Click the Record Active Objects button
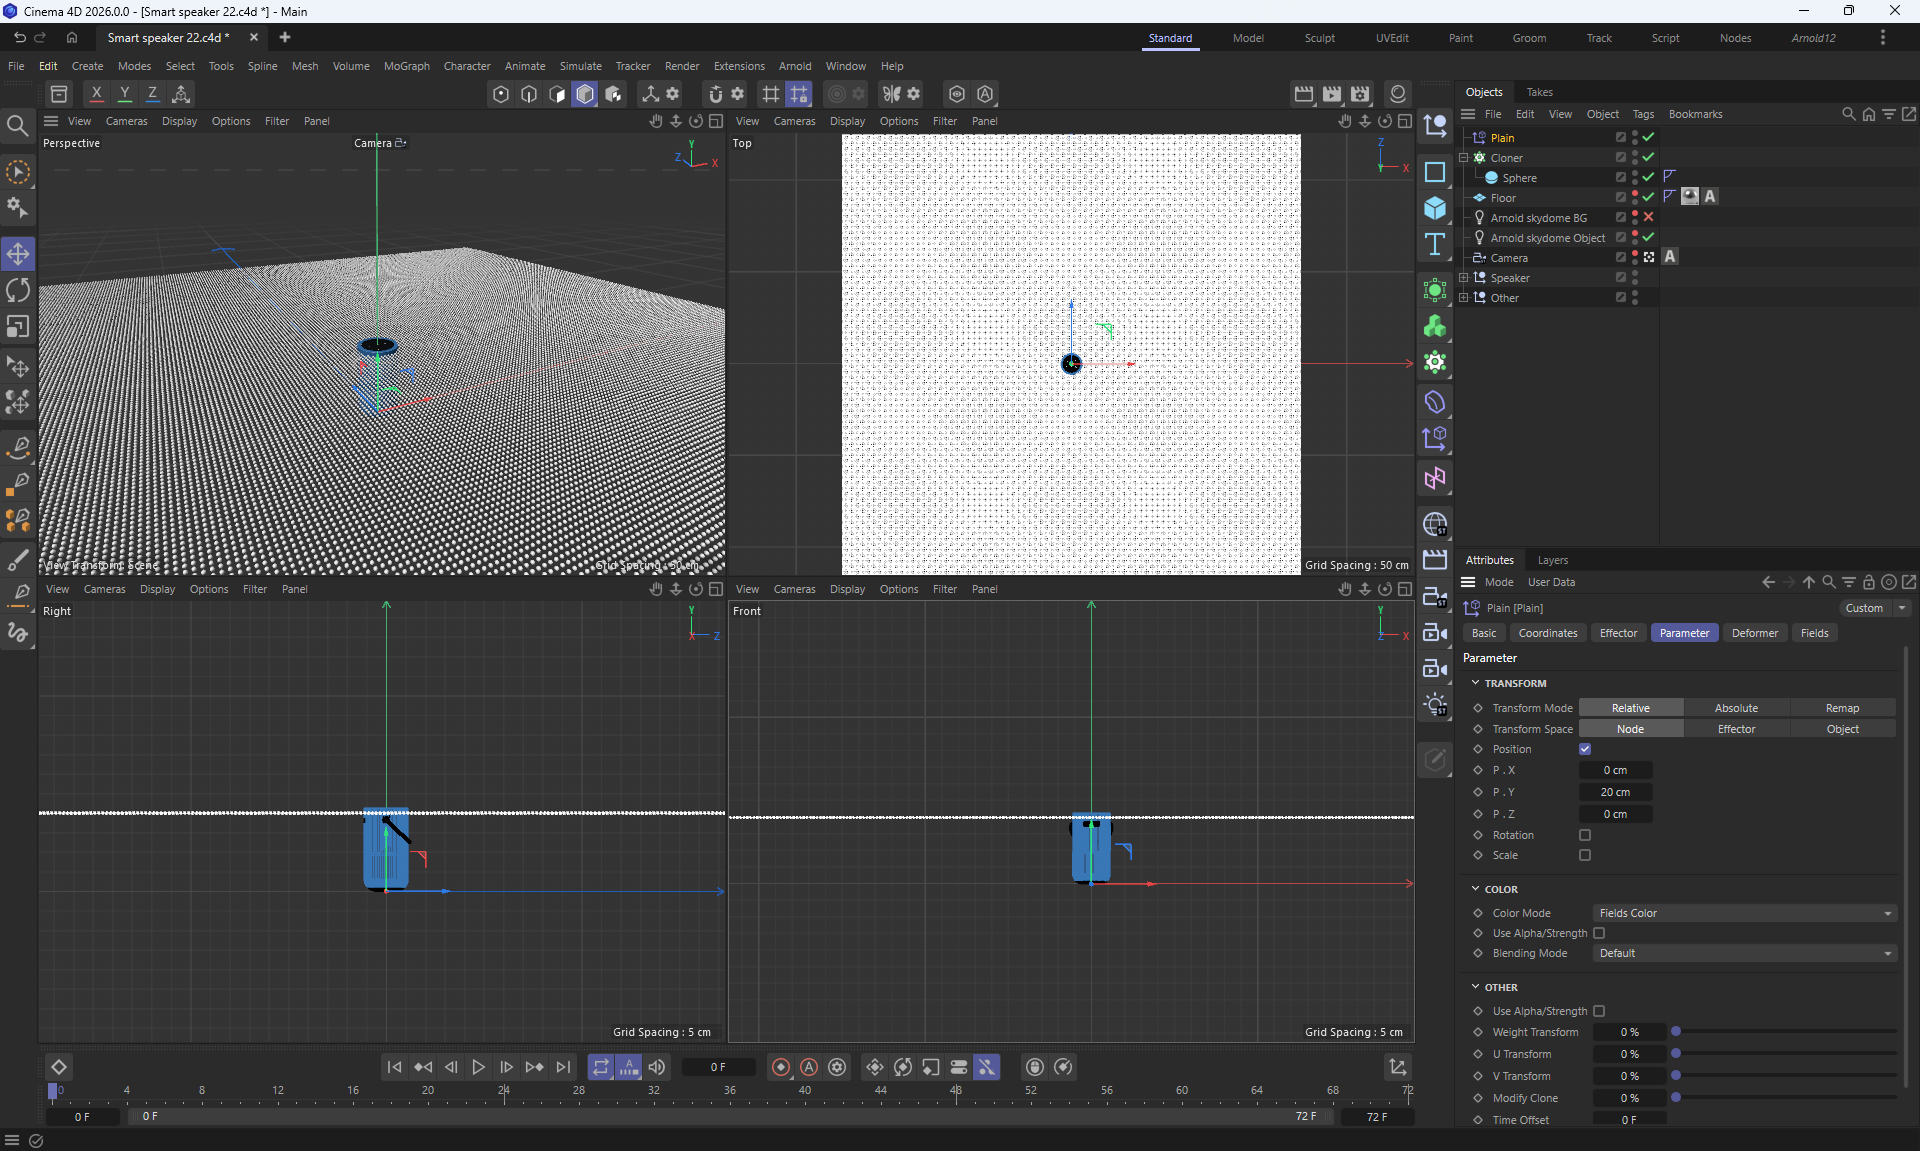Screen dimensions: 1920x1151 781,1067
